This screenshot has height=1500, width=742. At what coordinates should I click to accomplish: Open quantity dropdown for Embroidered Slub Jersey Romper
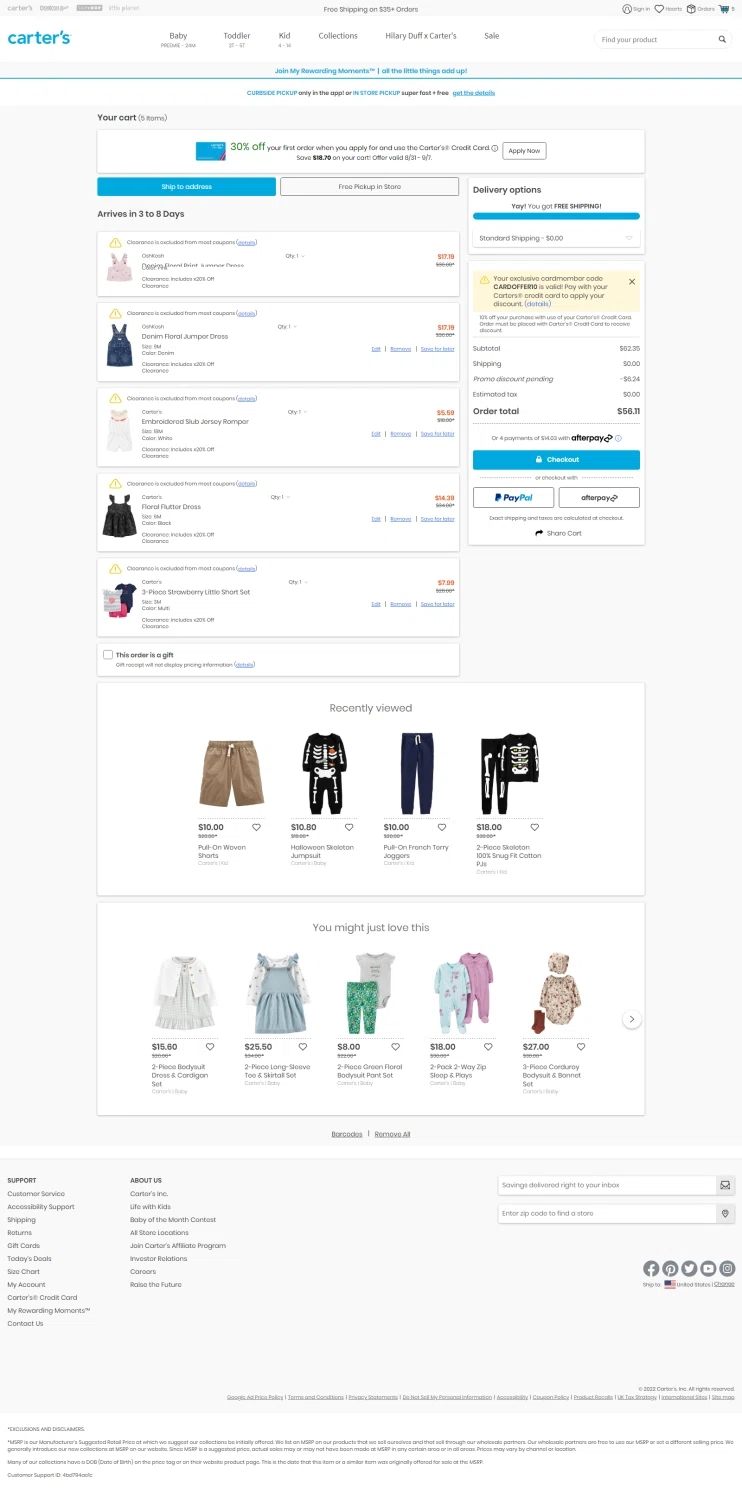point(297,412)
